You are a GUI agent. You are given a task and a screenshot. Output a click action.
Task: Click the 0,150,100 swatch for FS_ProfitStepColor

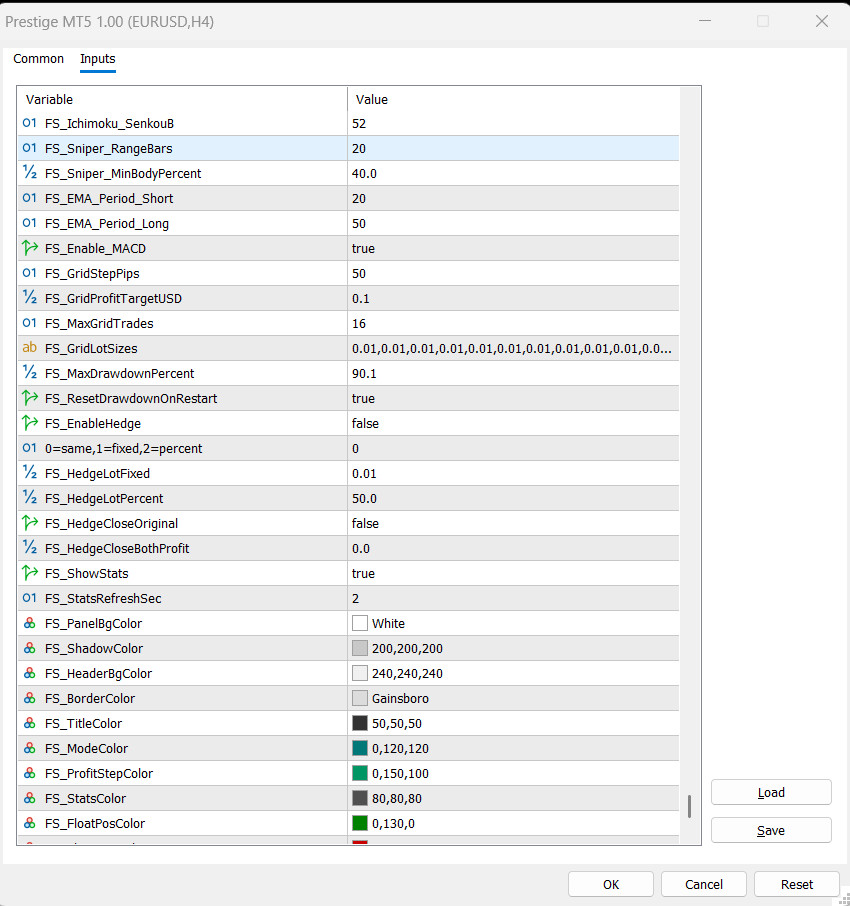pos(360,773)
